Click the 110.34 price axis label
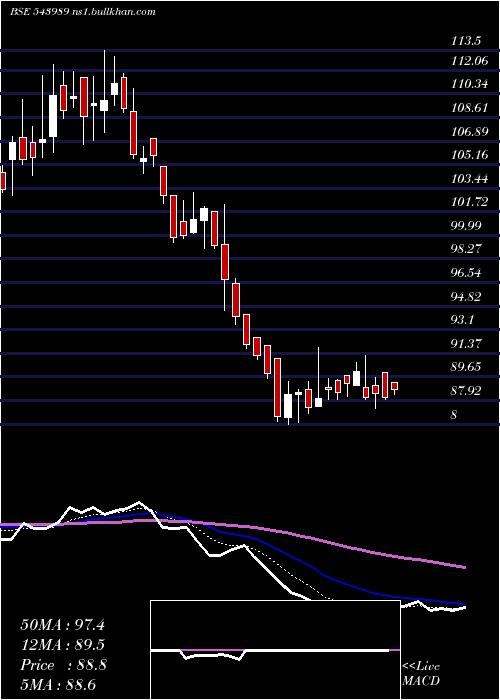This screenshot has height=700, width=500. 469,84
